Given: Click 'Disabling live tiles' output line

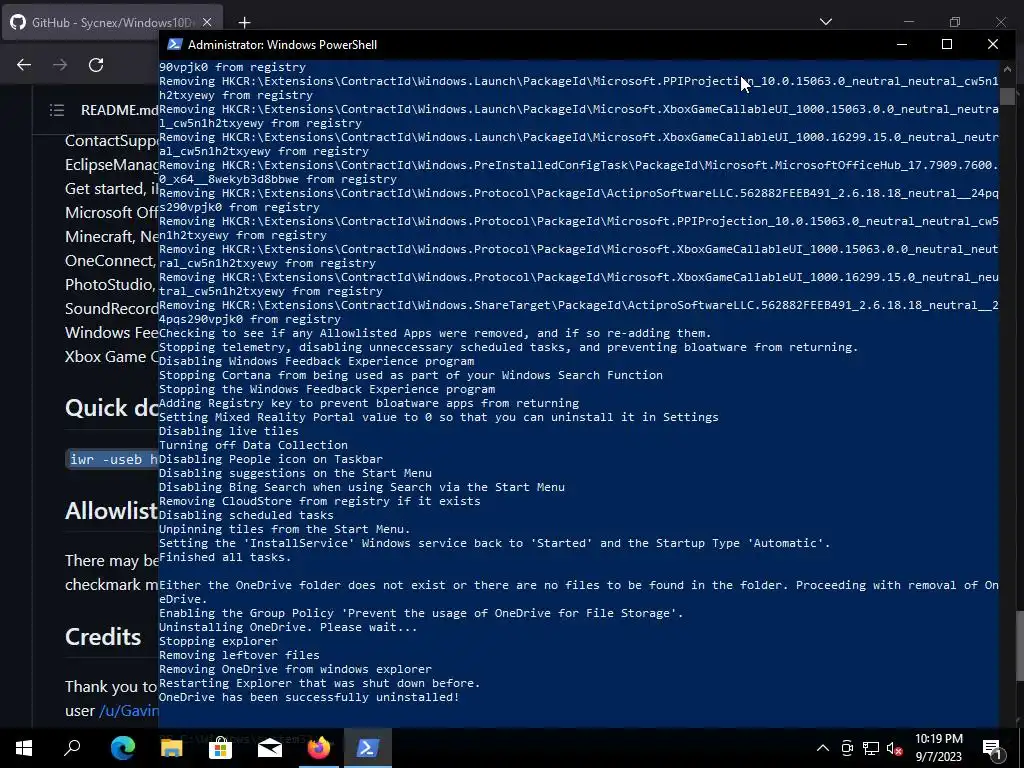Looking at the screenshot, I should 229,431.
